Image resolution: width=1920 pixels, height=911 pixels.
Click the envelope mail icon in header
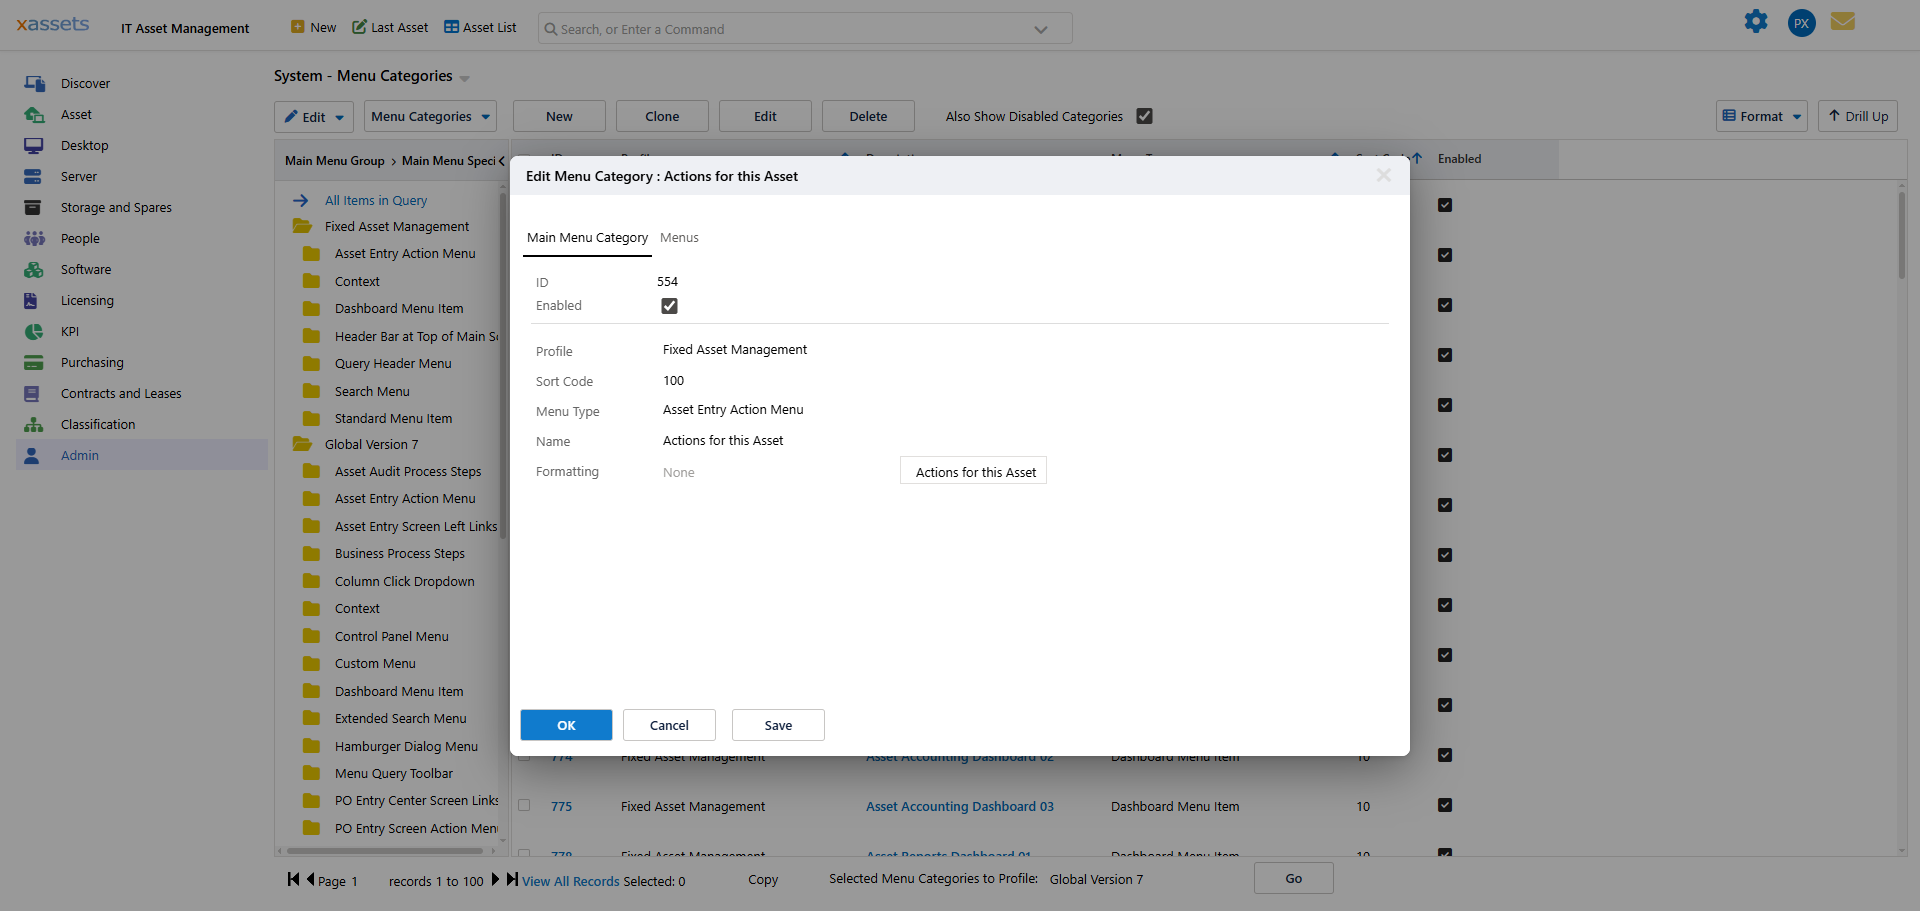coord(1843,21)
